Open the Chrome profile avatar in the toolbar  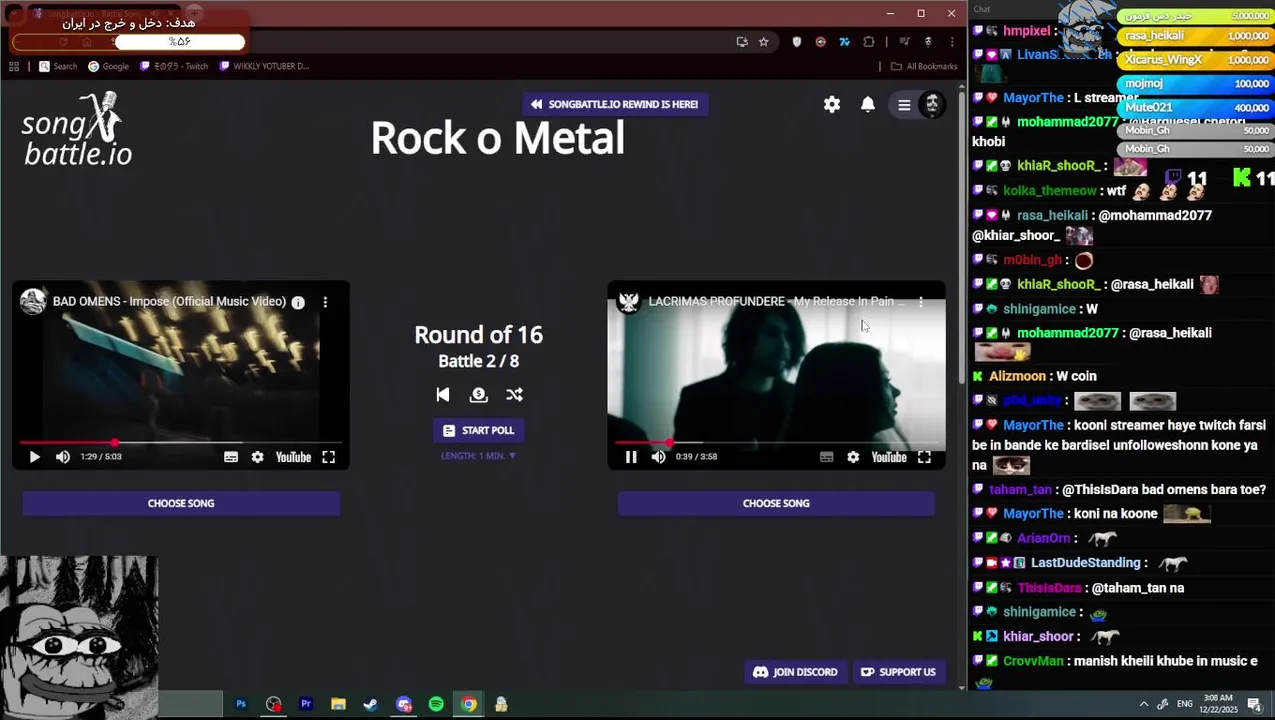[928, 42]
